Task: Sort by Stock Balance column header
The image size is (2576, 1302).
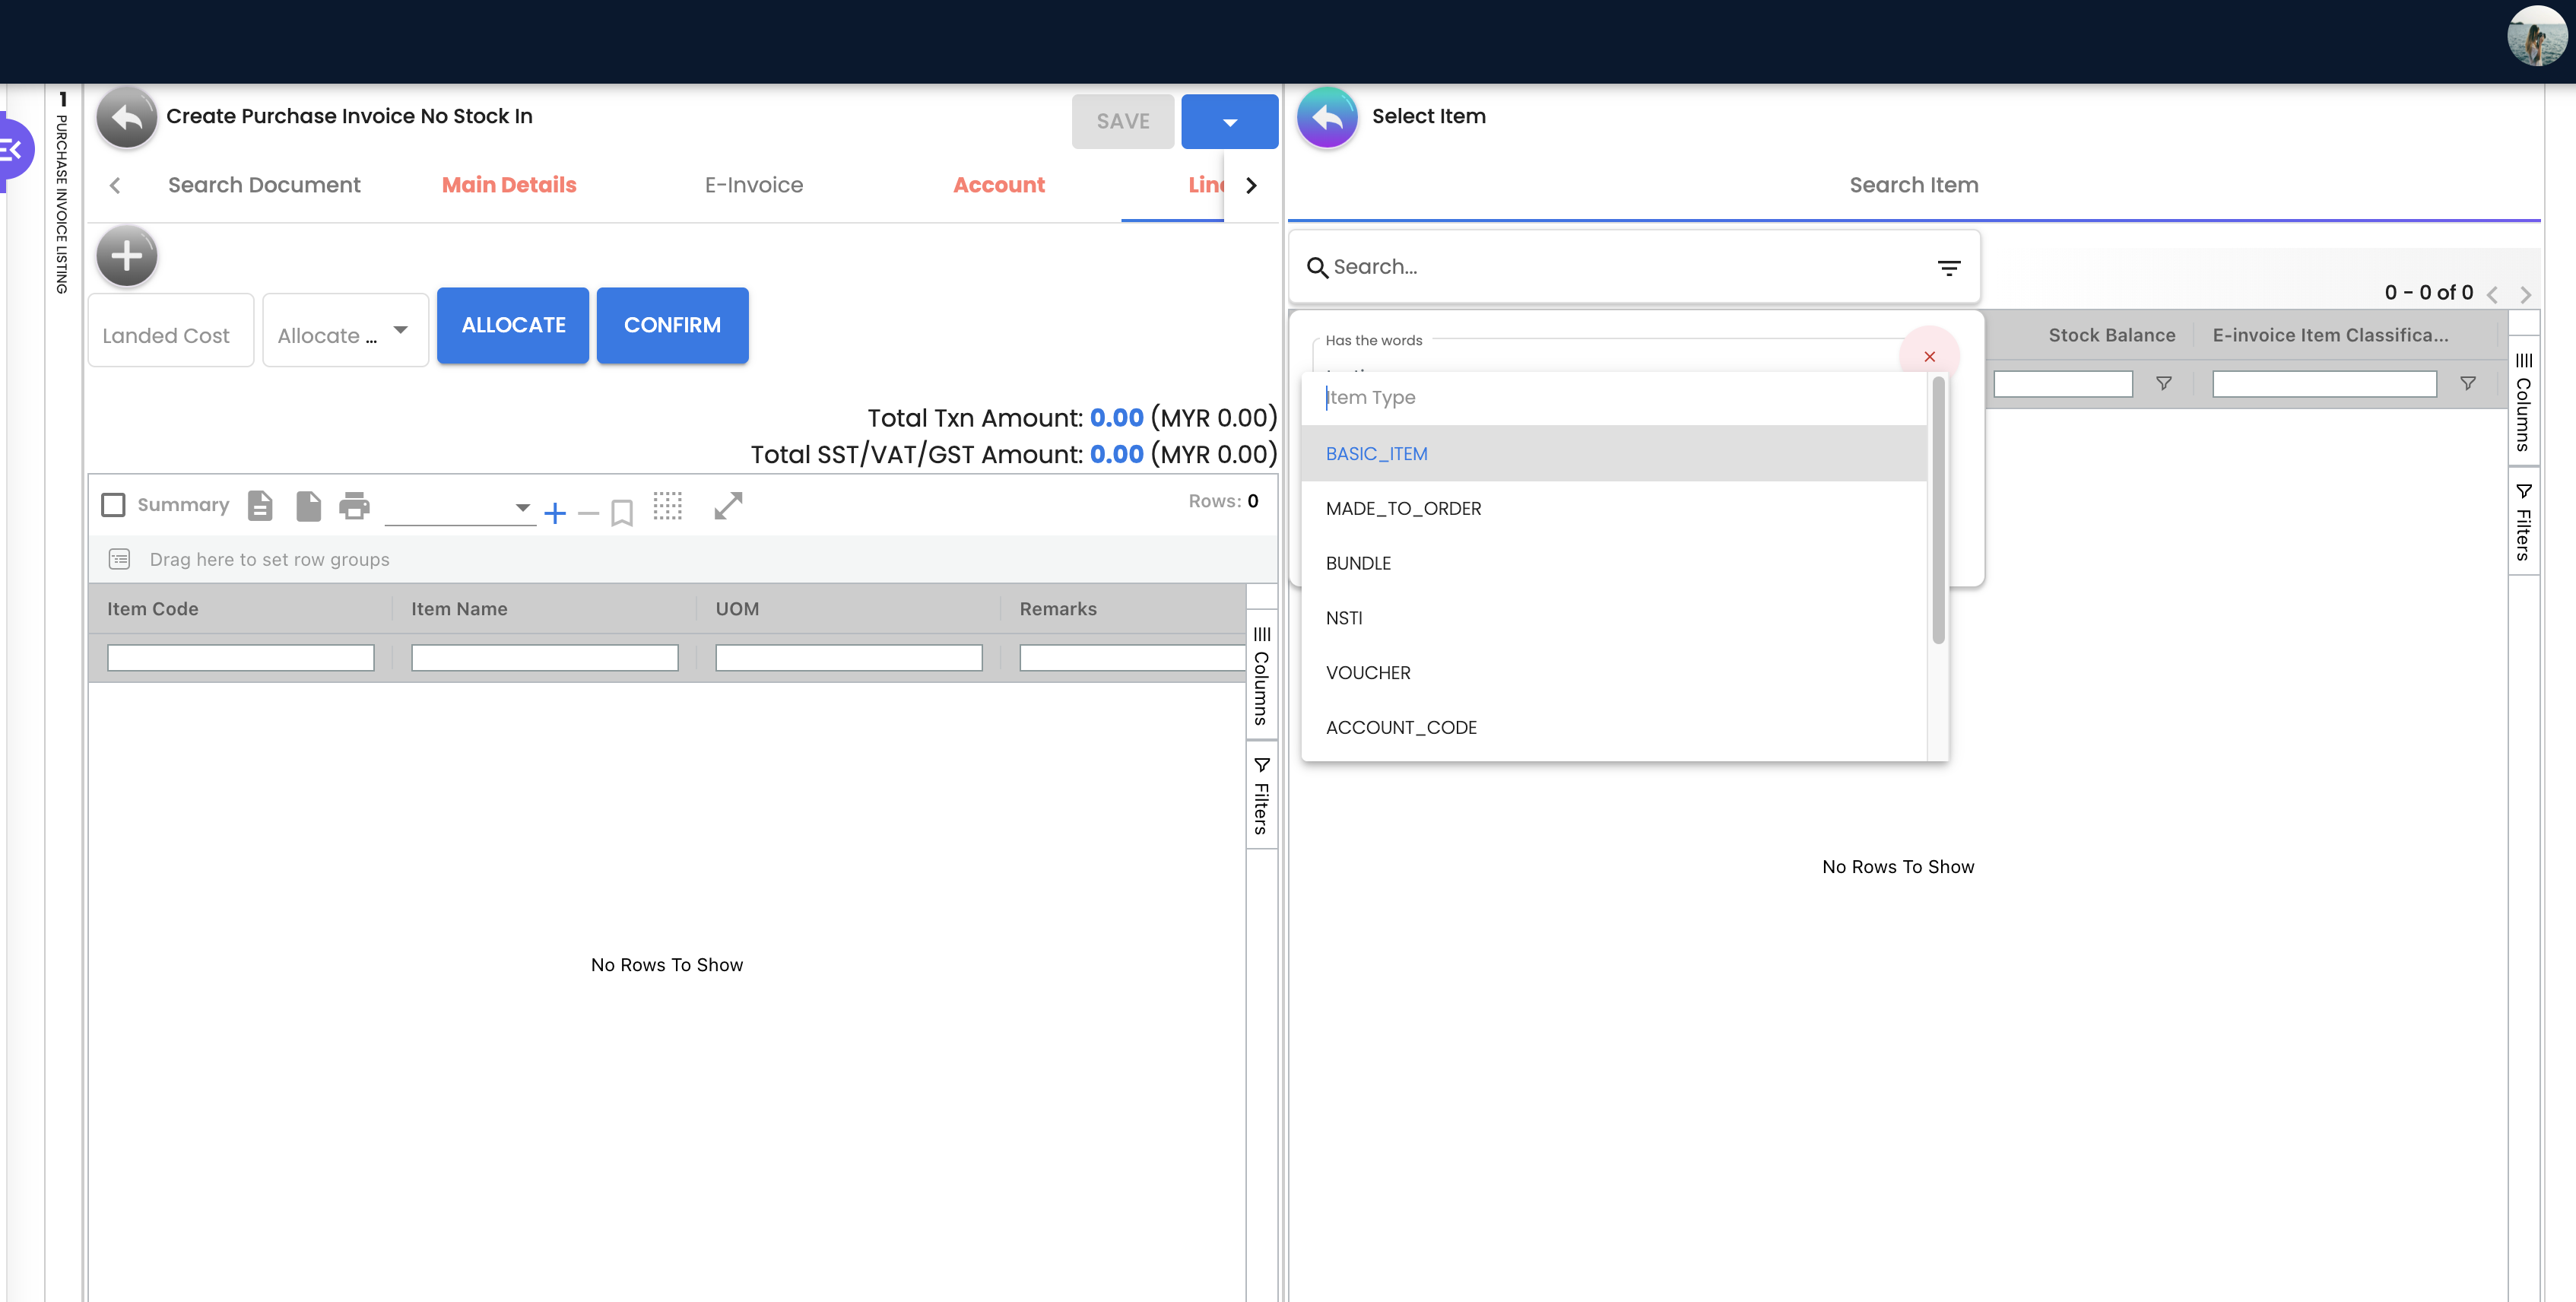Action: (x=2111, y=336)
